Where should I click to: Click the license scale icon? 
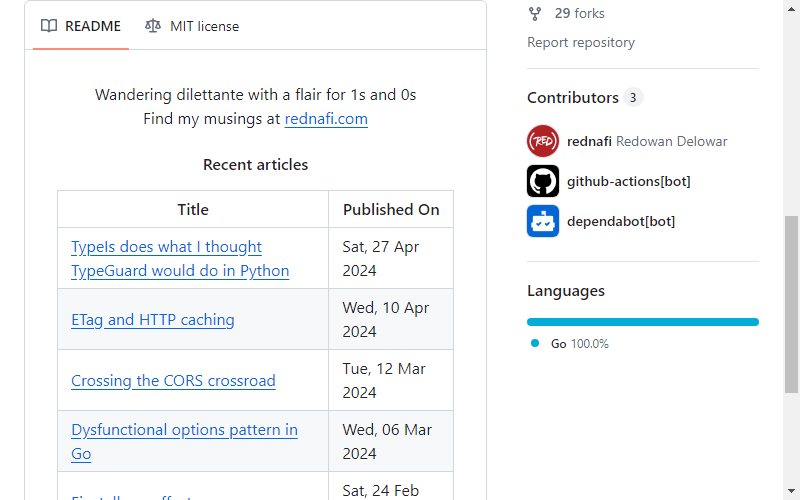point(153,26)
